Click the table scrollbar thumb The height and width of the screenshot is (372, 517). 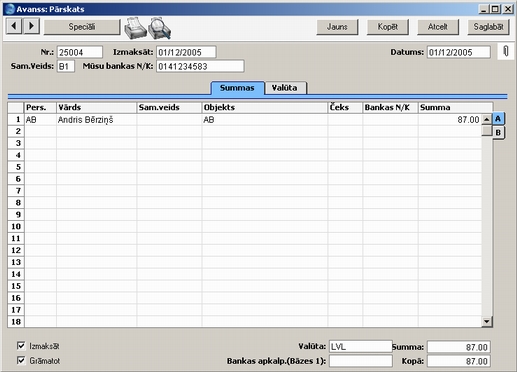click(487, 130)
